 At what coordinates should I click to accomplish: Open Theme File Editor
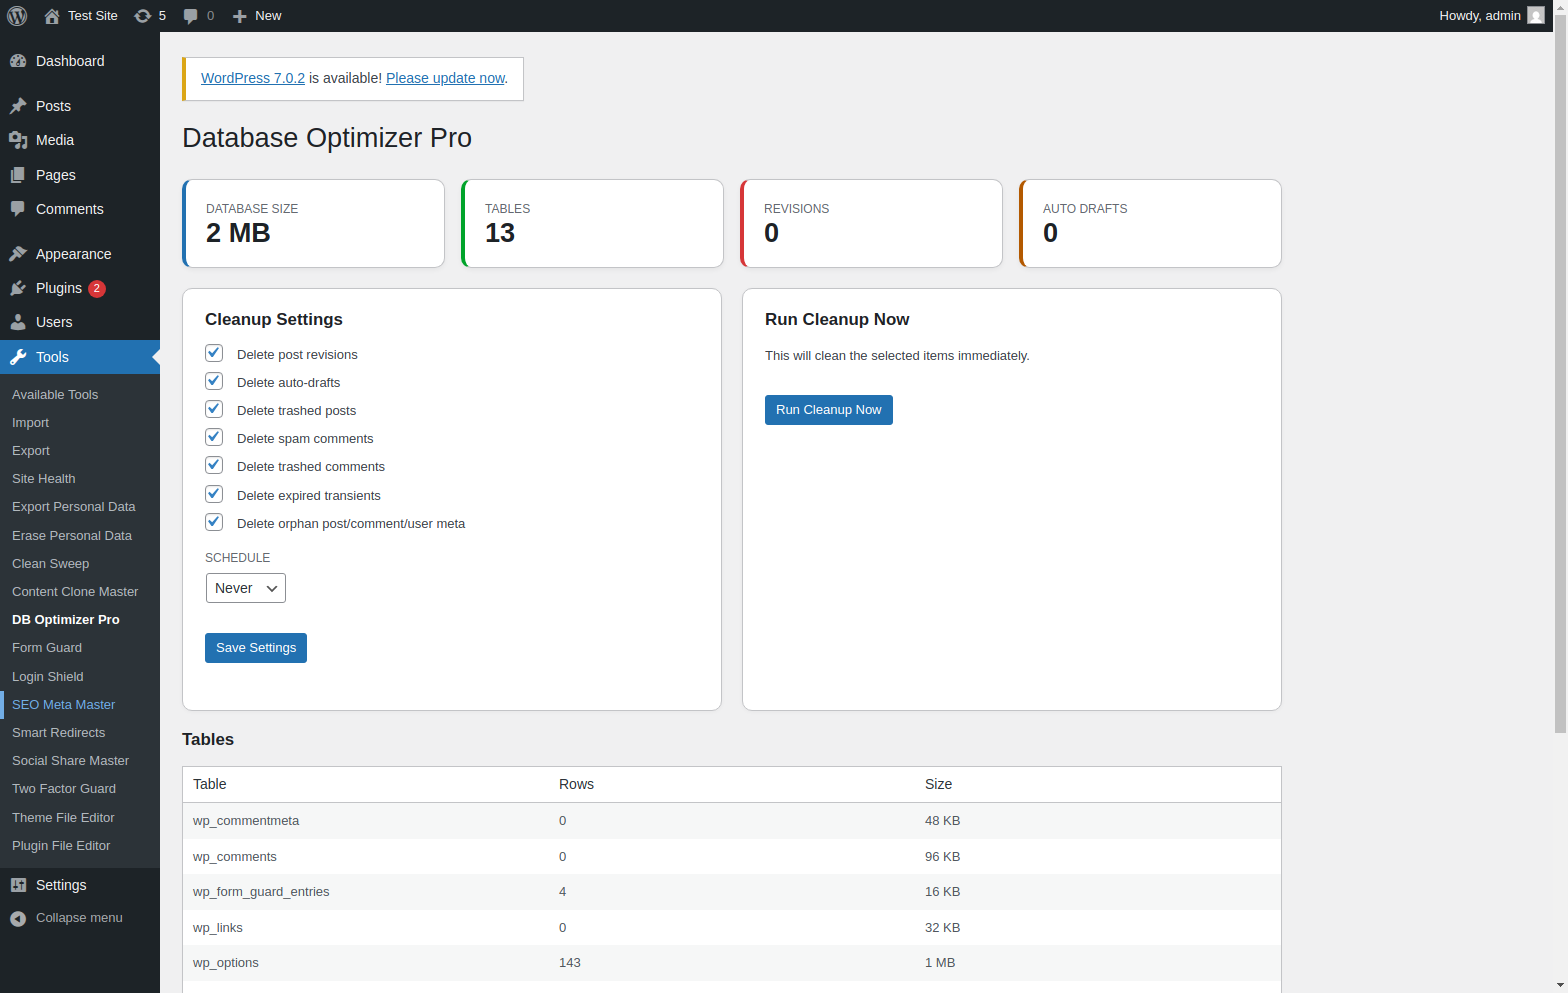click(63, 818)
